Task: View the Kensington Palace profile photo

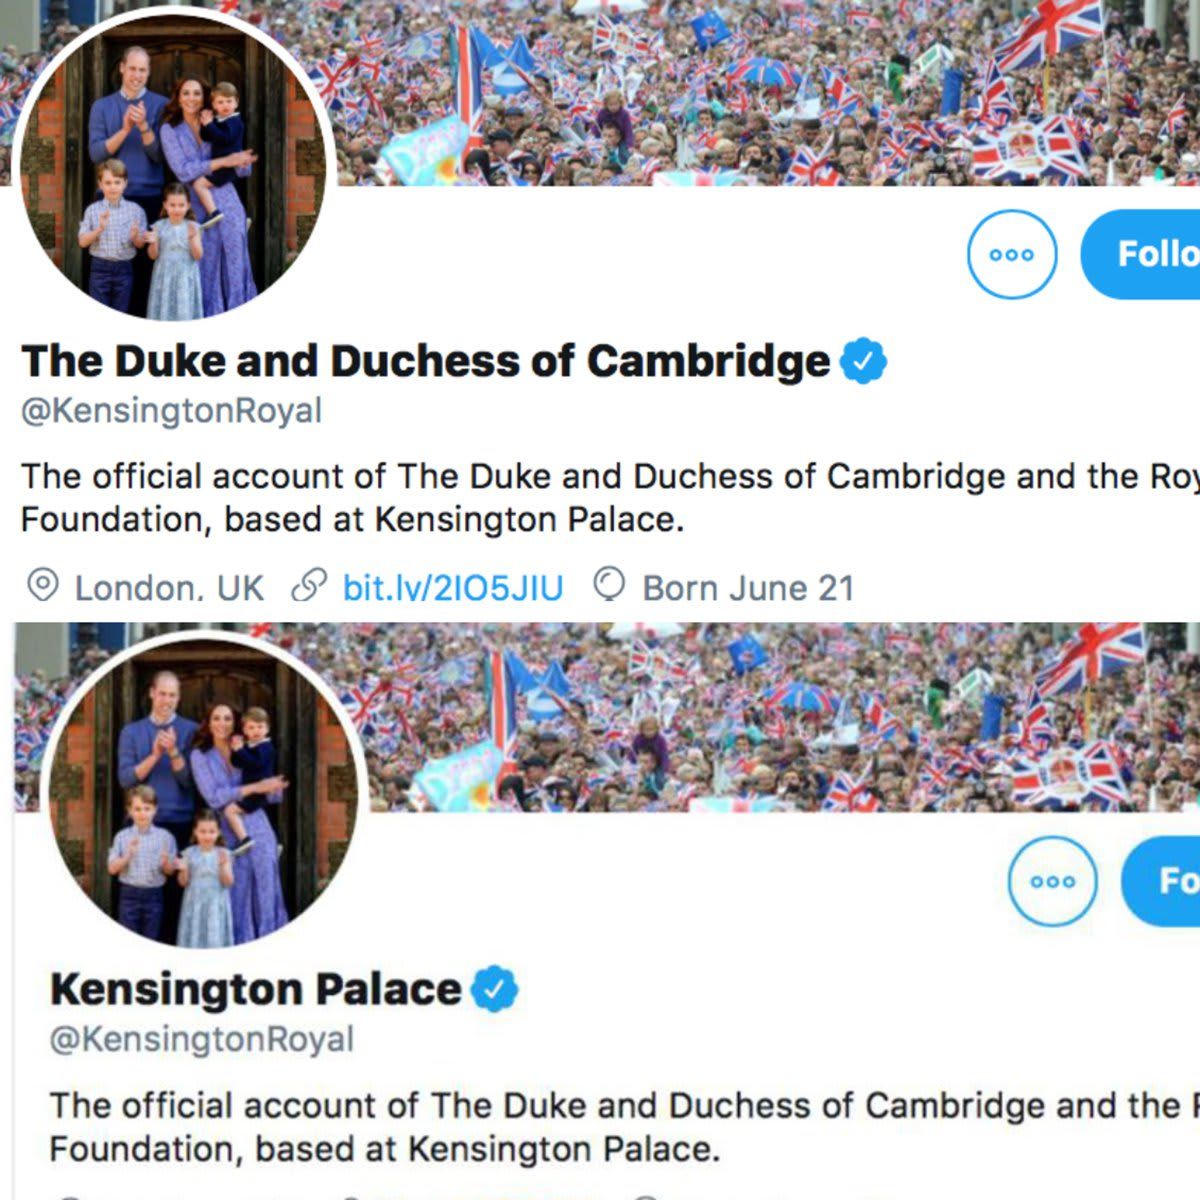Action: click(x=204, y=790)
